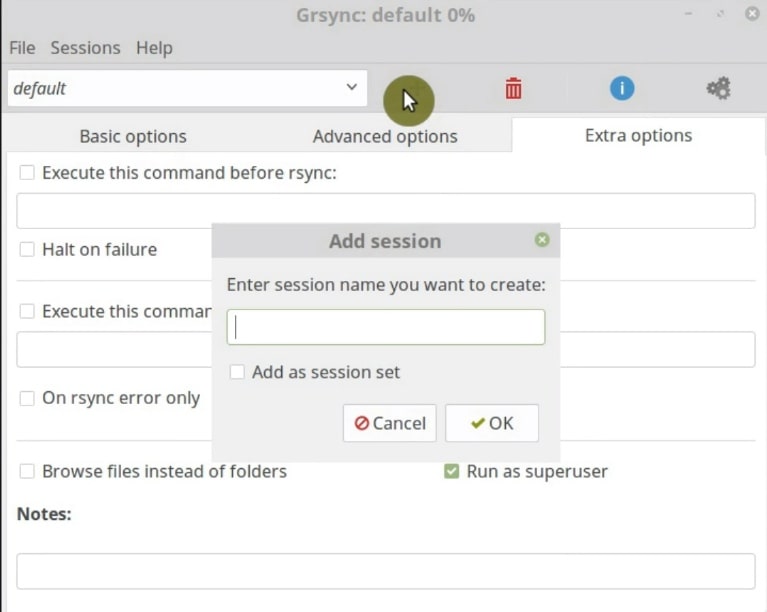Click the gears execute icon
Screen dimensions: 767x612
pyautogui.click(x=718, y=89)
